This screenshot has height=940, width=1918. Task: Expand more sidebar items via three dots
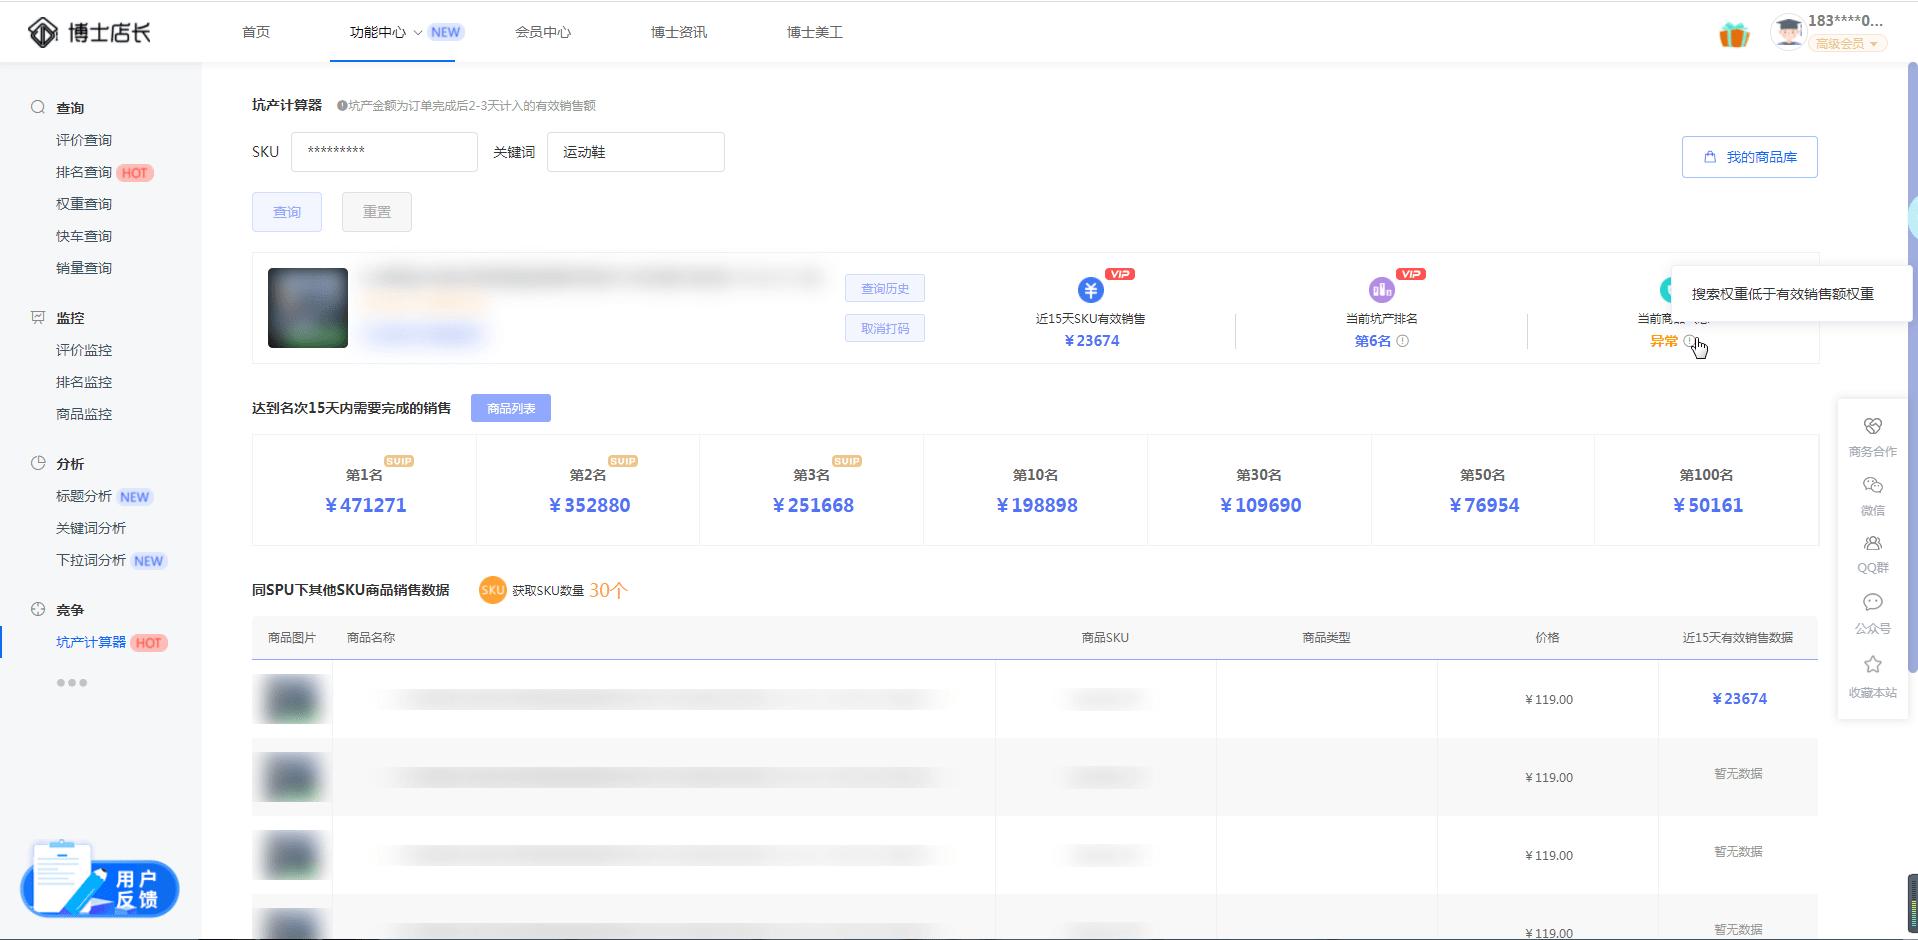[72, 683]
